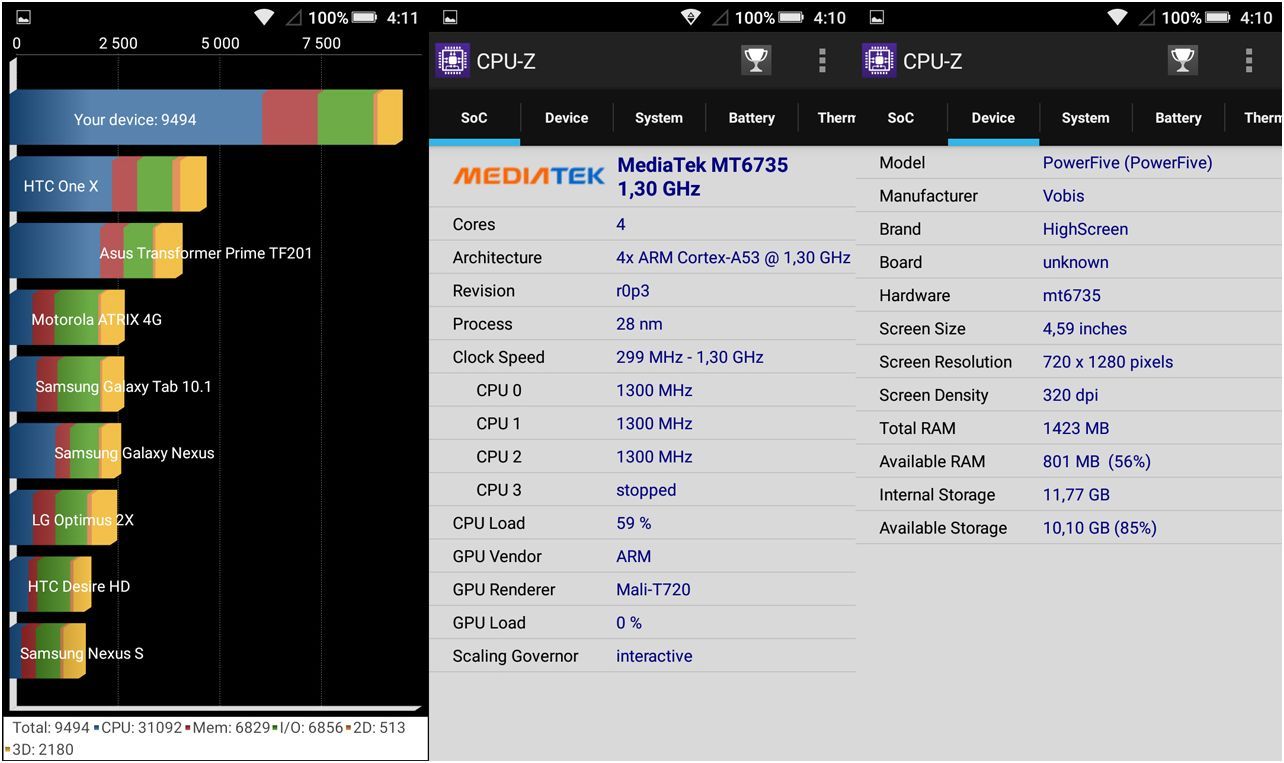Tap the 'Your device: 9494' benchmark bar
The width and height of the screenshot is (1284, 763).
pos(205,119)
